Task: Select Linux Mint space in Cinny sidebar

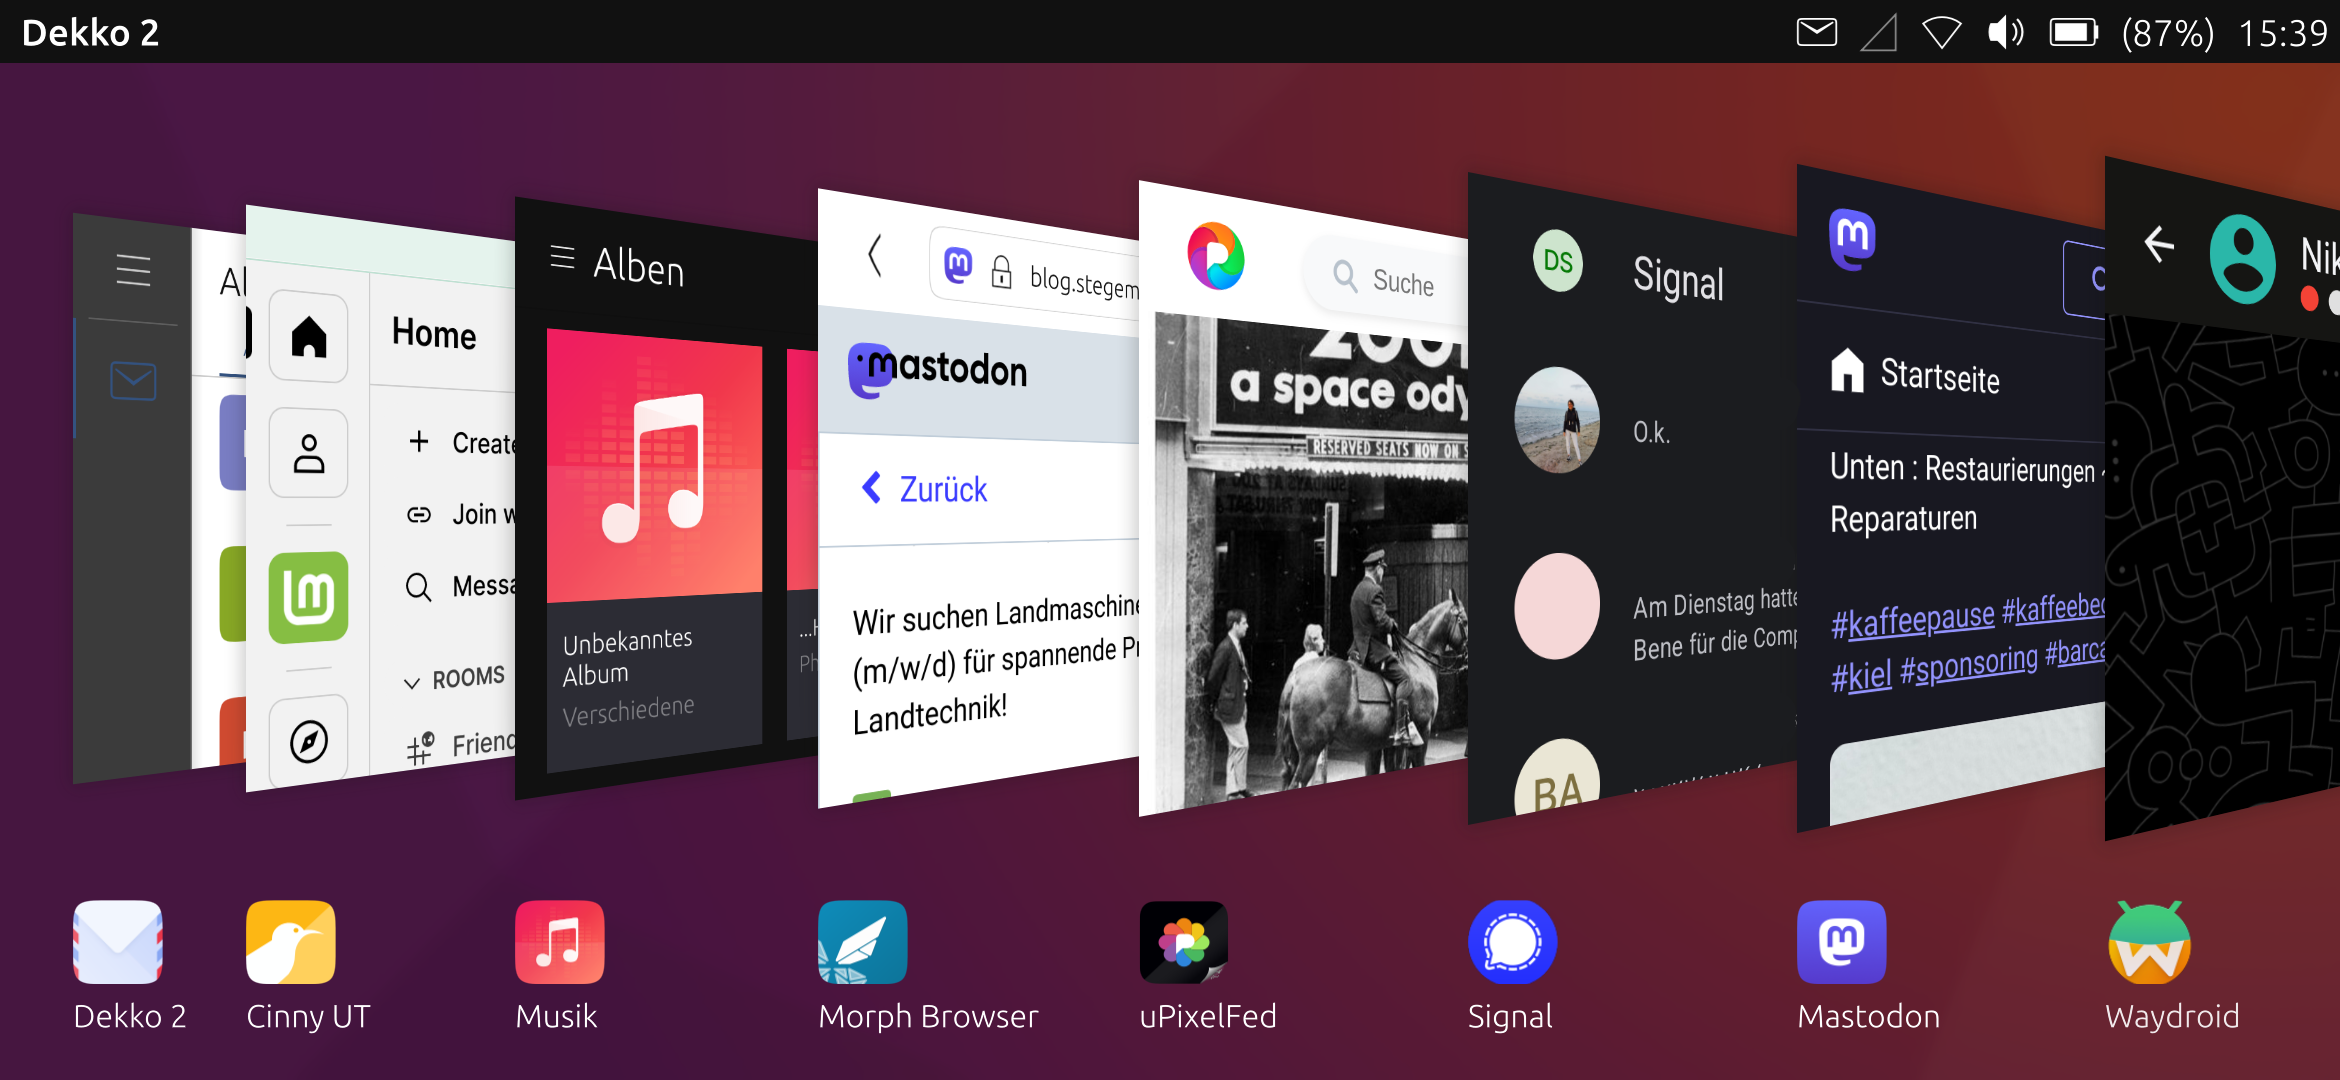Action: 309,597
